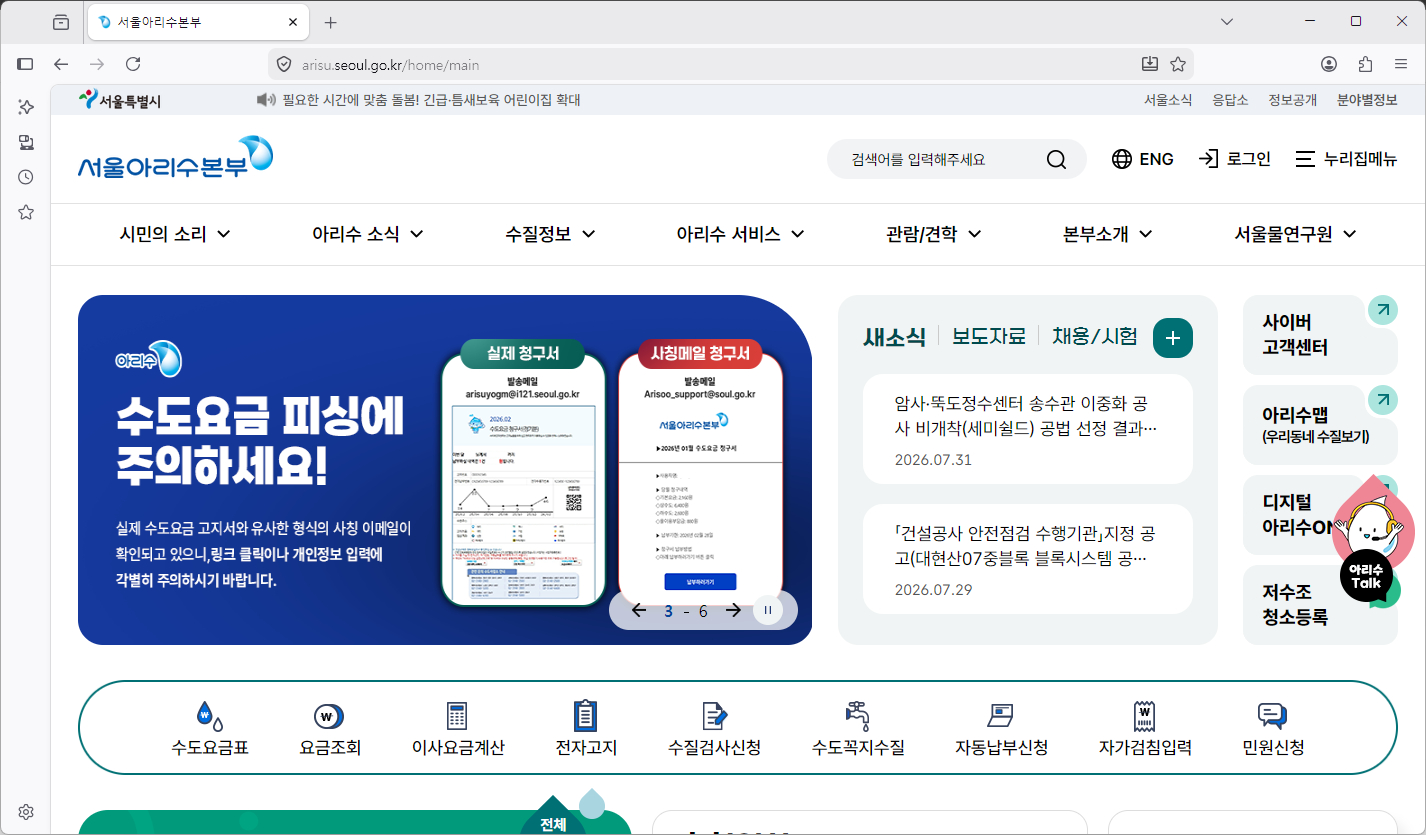Image resolution: width=1426 pixels, height=835 pixels.
Task: Click the 분야별정보 top link
Action: 1367,100
